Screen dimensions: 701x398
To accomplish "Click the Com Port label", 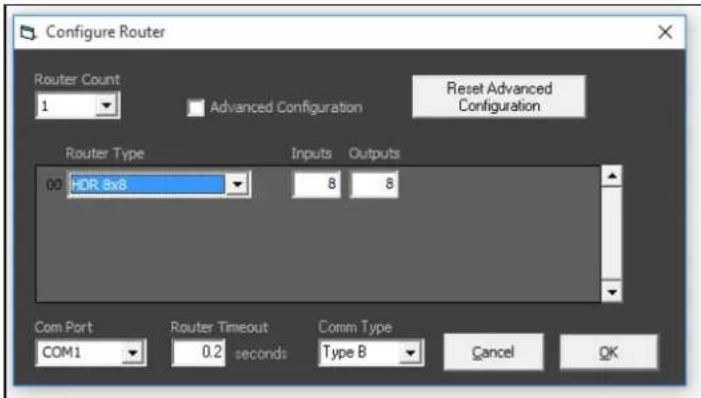I will pyautogui.click(x=63, y=327).
